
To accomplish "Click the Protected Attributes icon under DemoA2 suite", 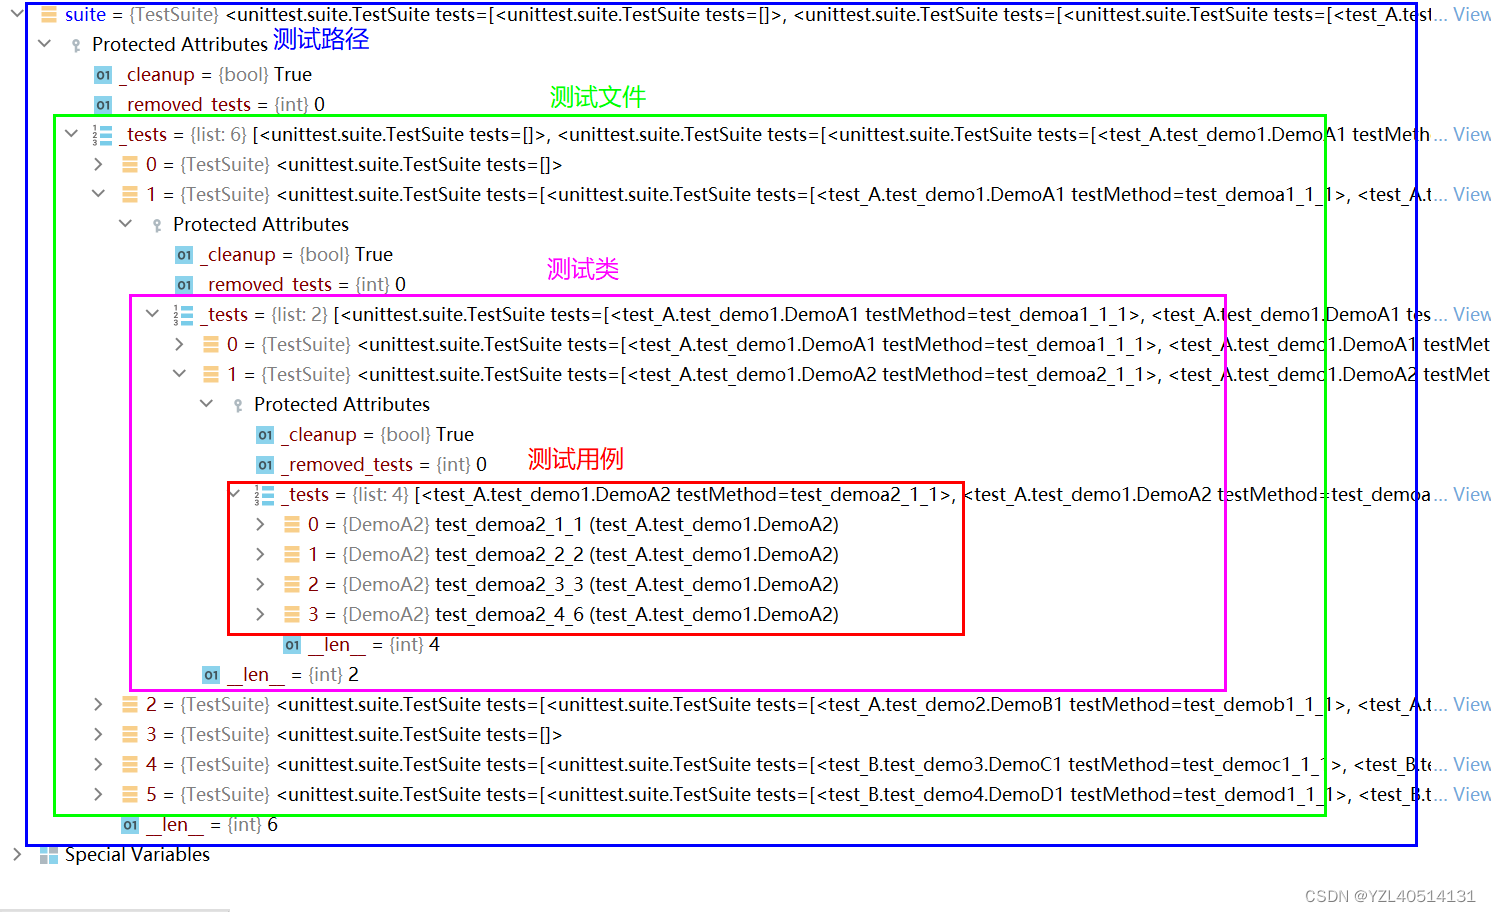I will click(238, 405).
